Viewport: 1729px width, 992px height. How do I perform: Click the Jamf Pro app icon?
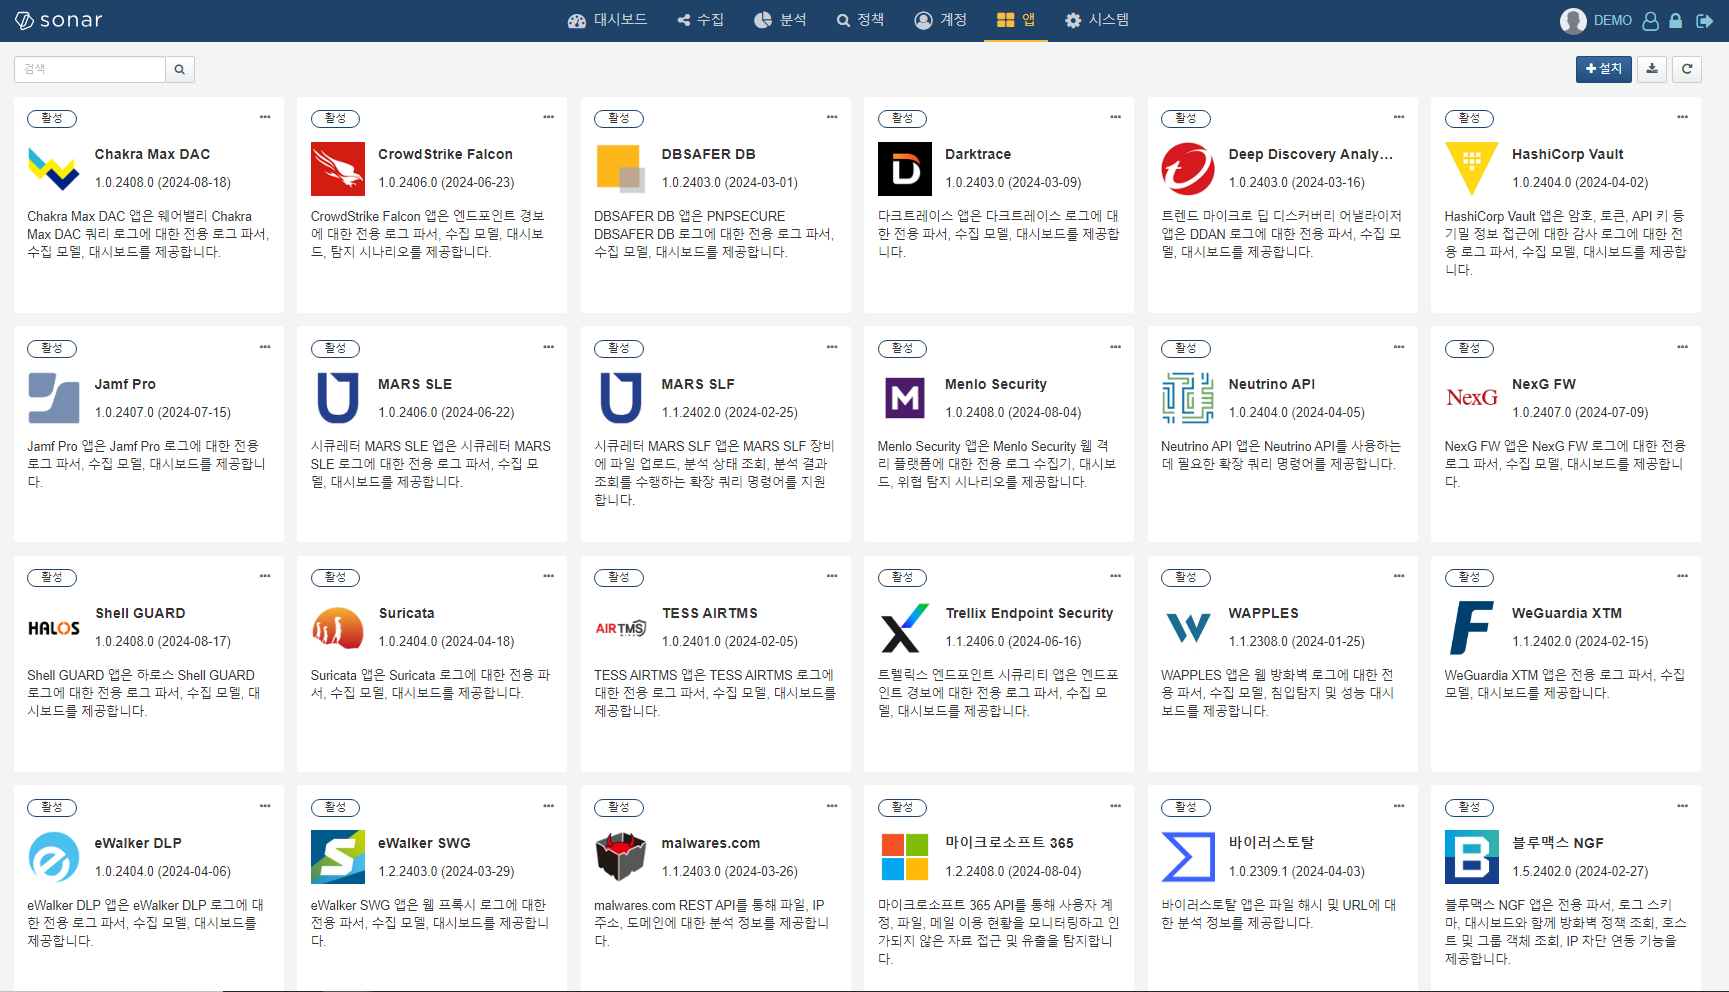click(x=54, y=398)
